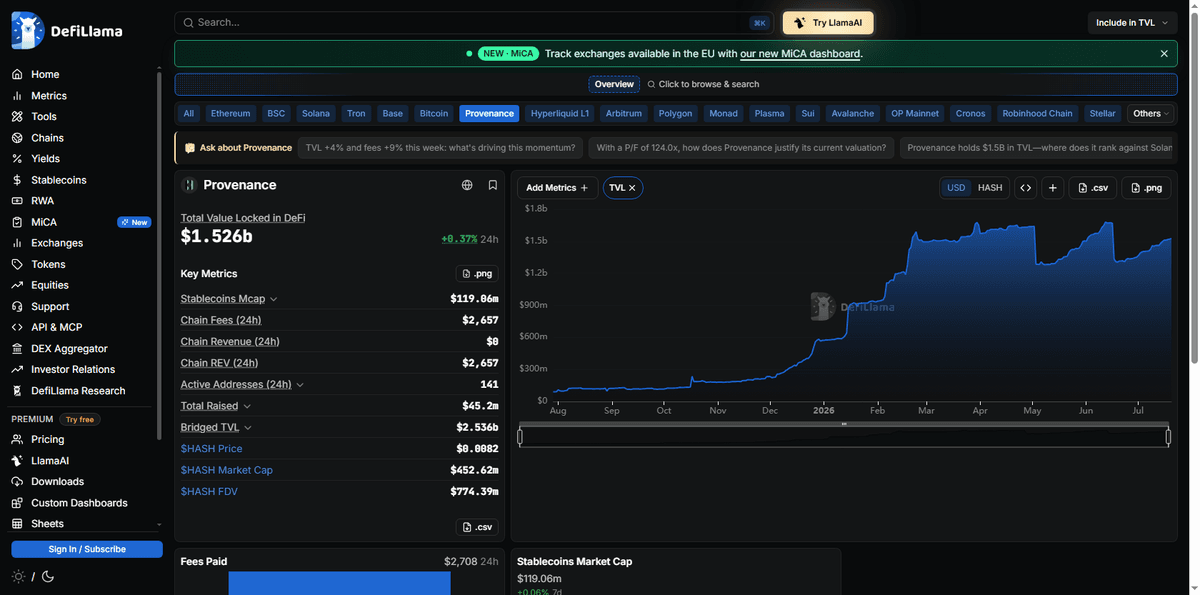The height and width of the screenshot is (595, 1200).
Task: Switch to light theme sun icon
Action: coord(18,577)
